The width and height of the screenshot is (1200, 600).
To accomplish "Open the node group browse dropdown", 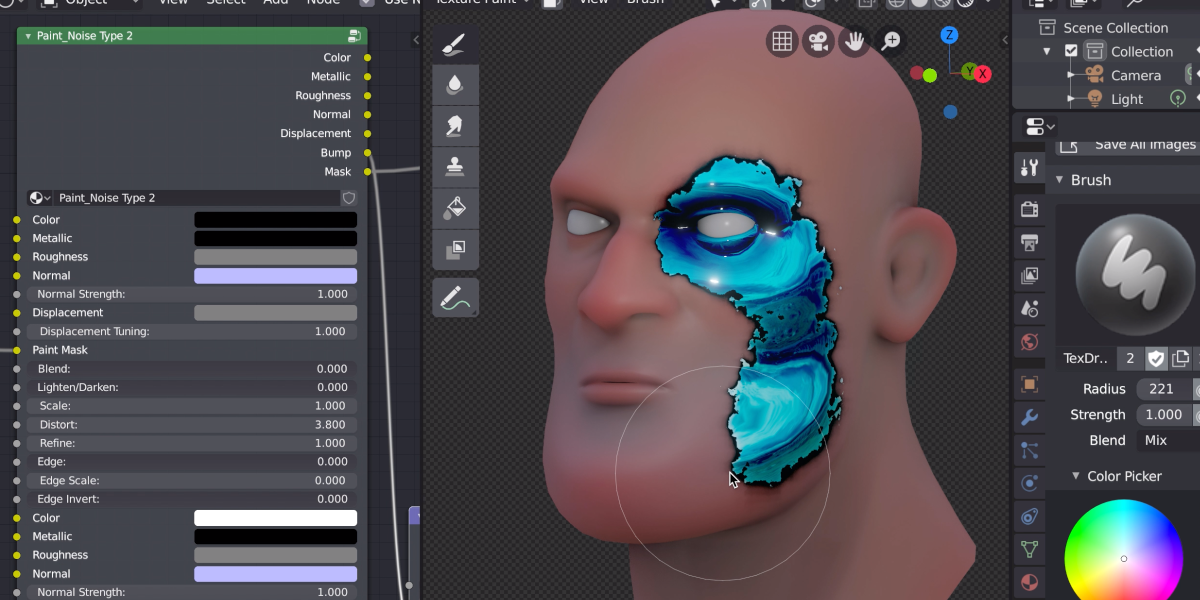I will (x=40, y=198).
